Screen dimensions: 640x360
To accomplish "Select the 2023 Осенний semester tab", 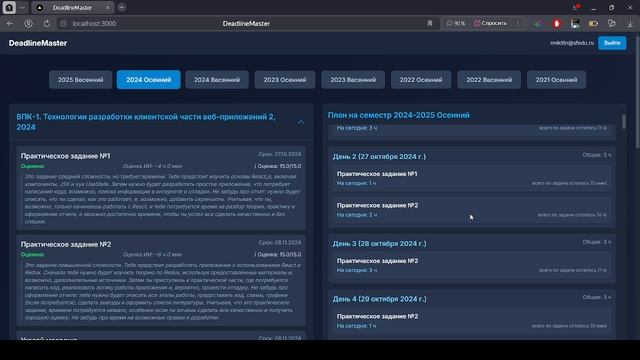I will [x=285, y=80].
